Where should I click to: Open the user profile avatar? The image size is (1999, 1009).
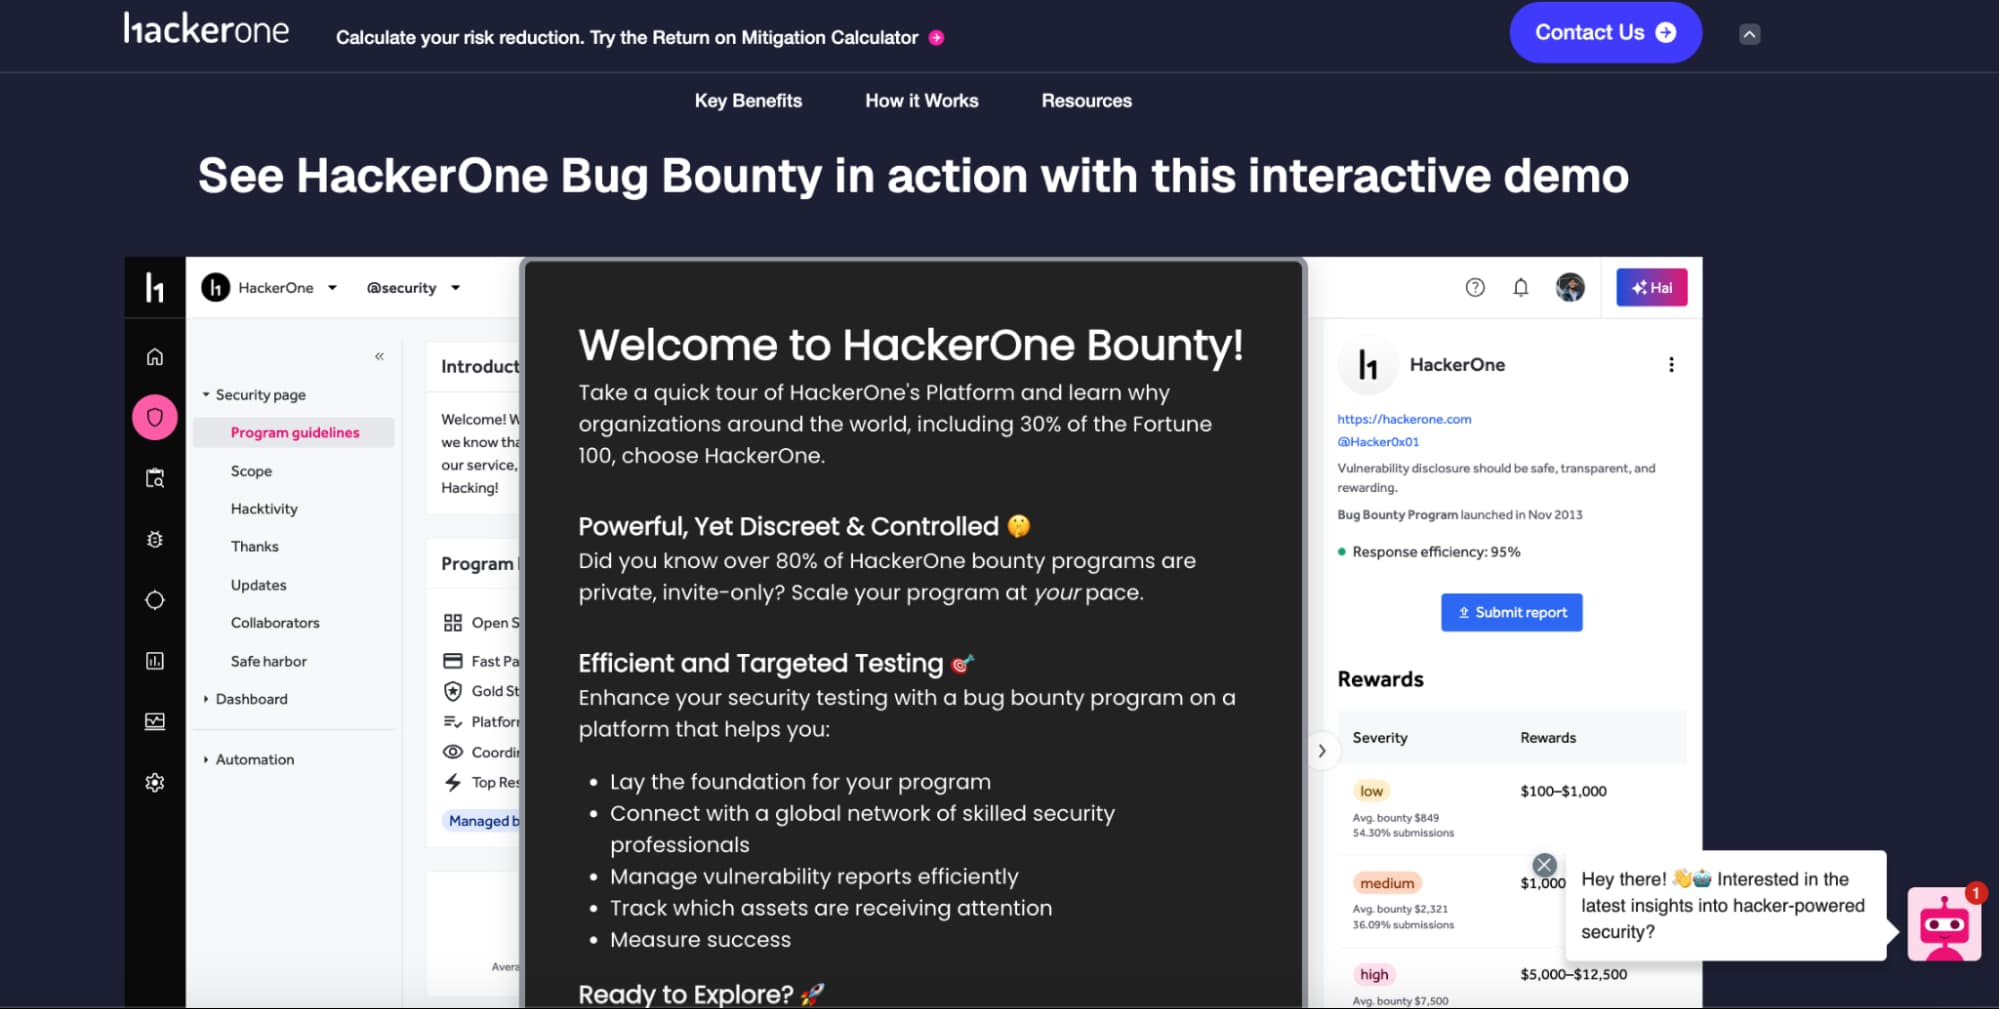tap(1570, 288)
